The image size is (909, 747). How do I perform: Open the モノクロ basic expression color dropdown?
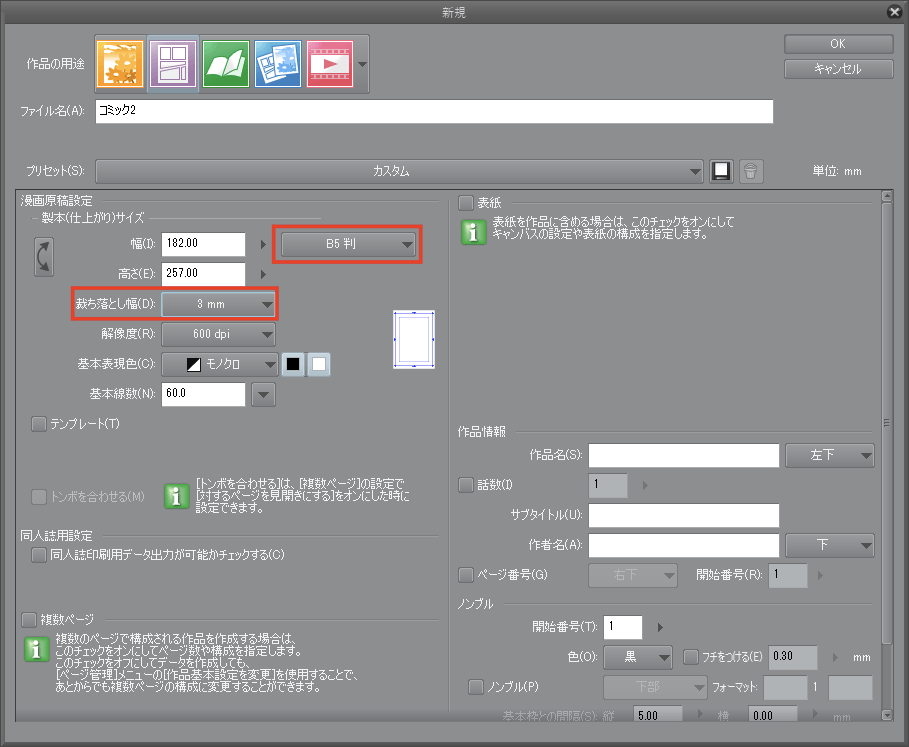pyautogui.click(x=220, y=364)
